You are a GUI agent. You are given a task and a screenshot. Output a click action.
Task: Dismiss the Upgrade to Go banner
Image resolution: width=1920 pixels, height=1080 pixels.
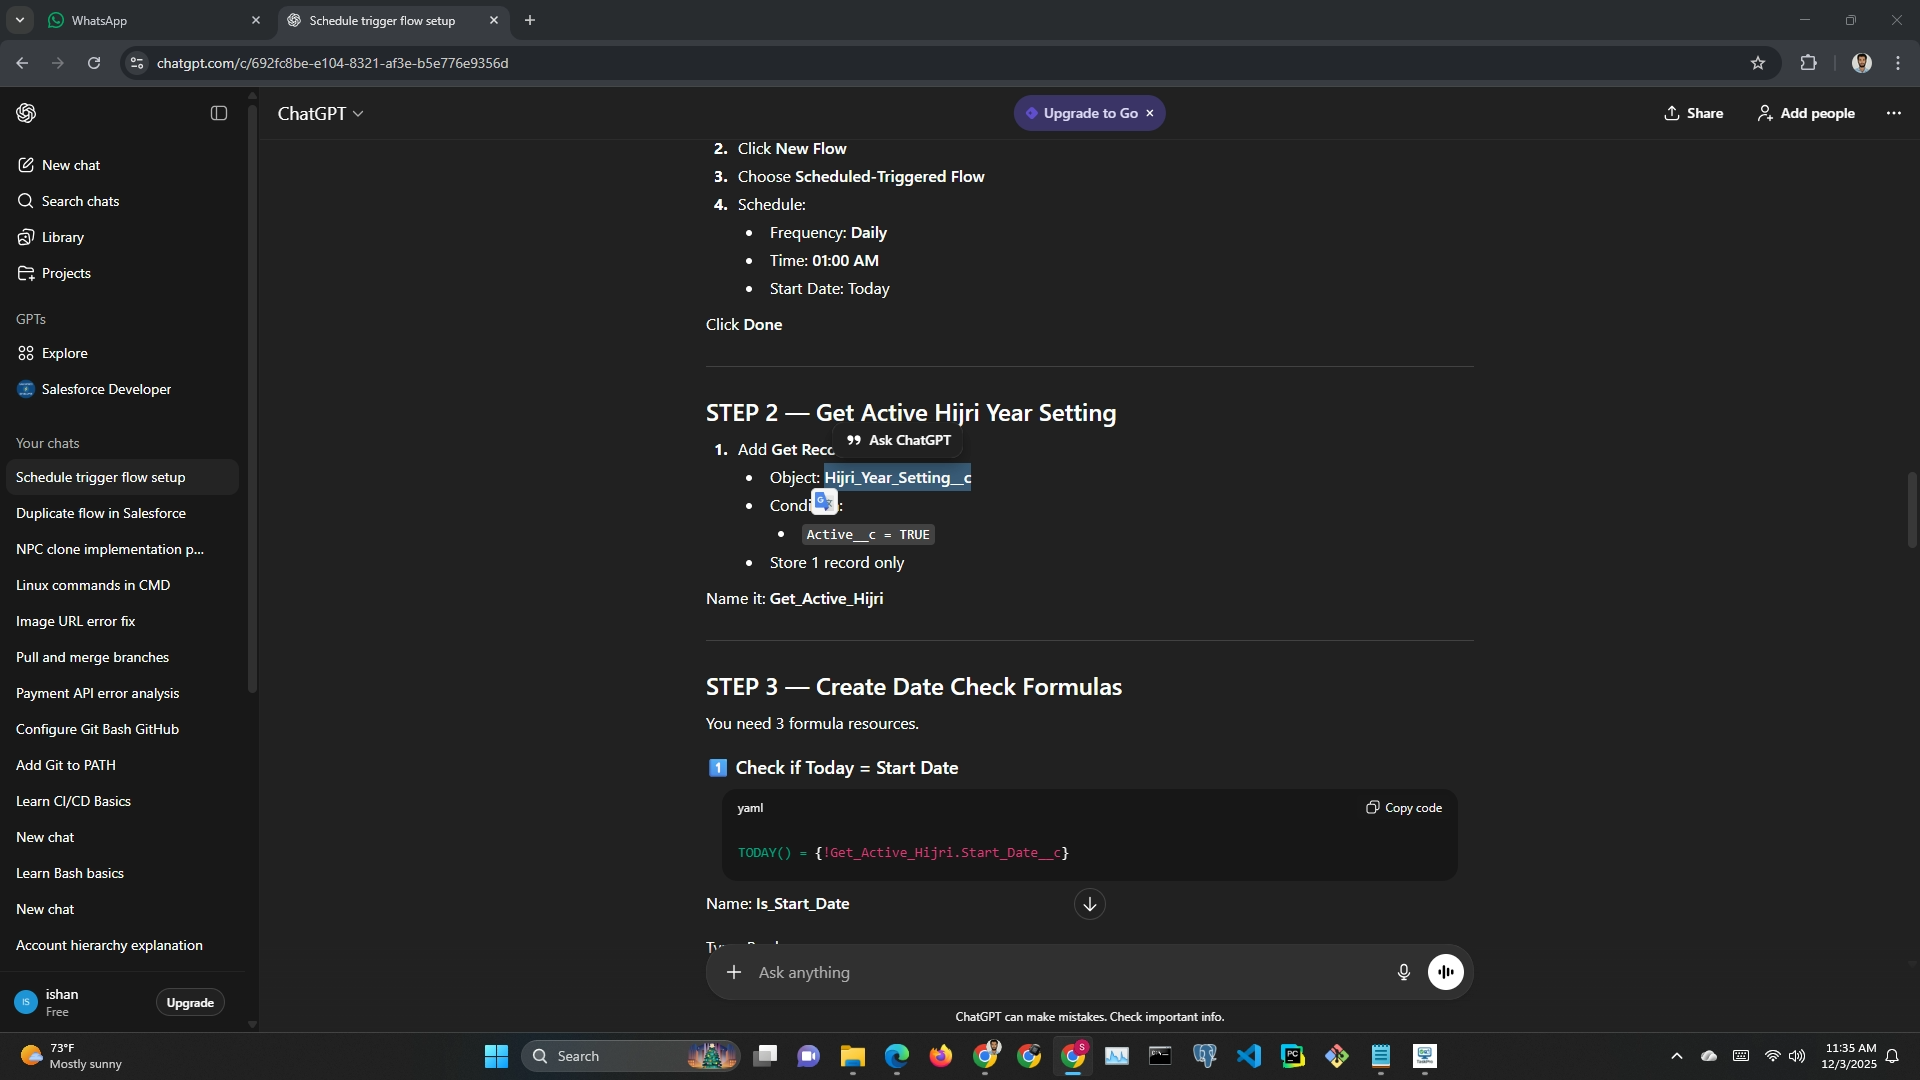pyautogui.click(x=1150, y=113)
